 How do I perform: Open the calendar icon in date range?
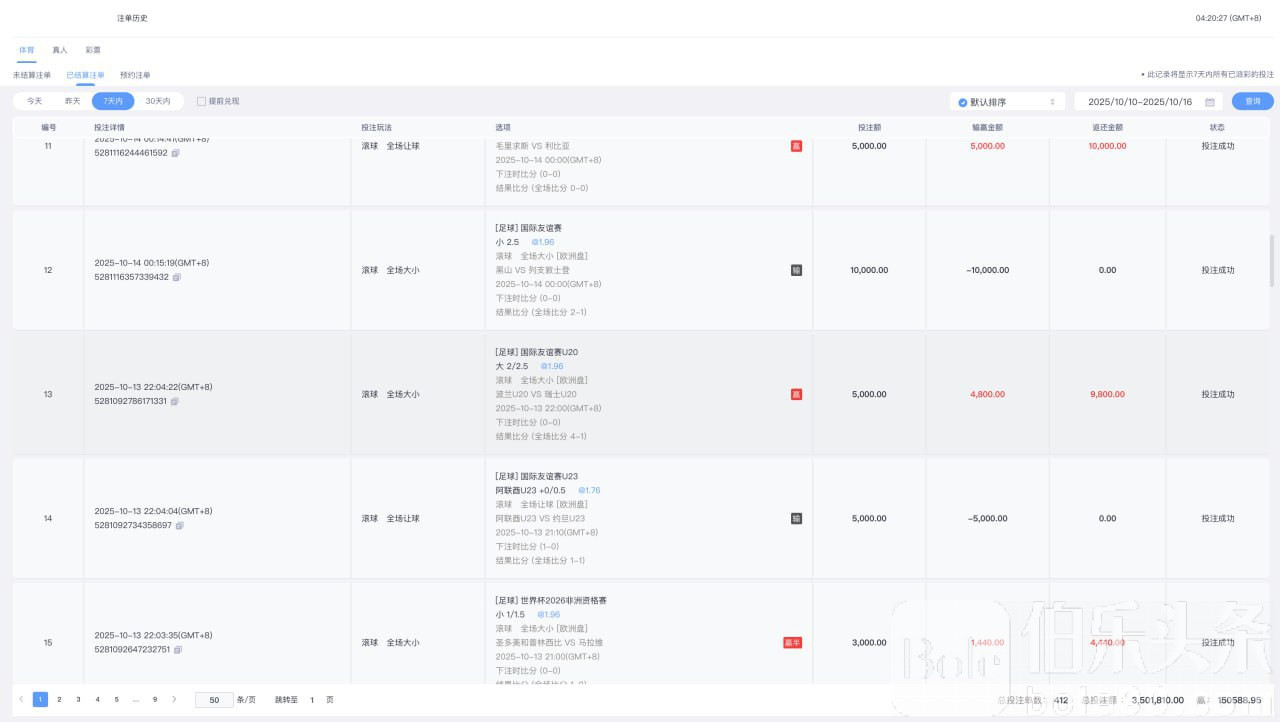[1209, 102]
